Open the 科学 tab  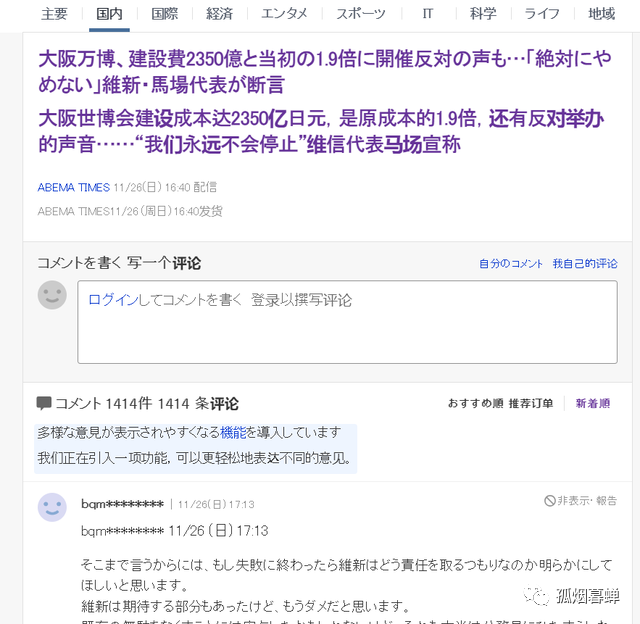click(482, 14)
